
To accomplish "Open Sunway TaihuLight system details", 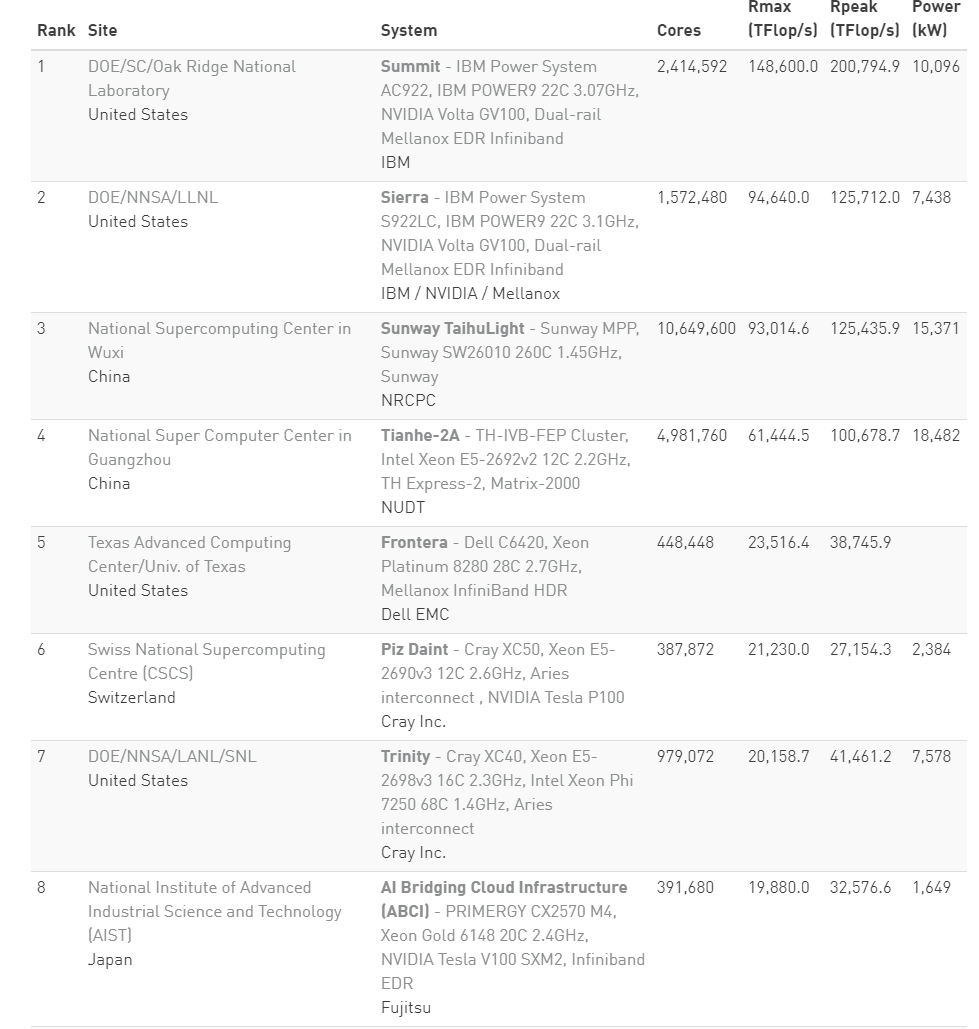I will tap(452, 328).
